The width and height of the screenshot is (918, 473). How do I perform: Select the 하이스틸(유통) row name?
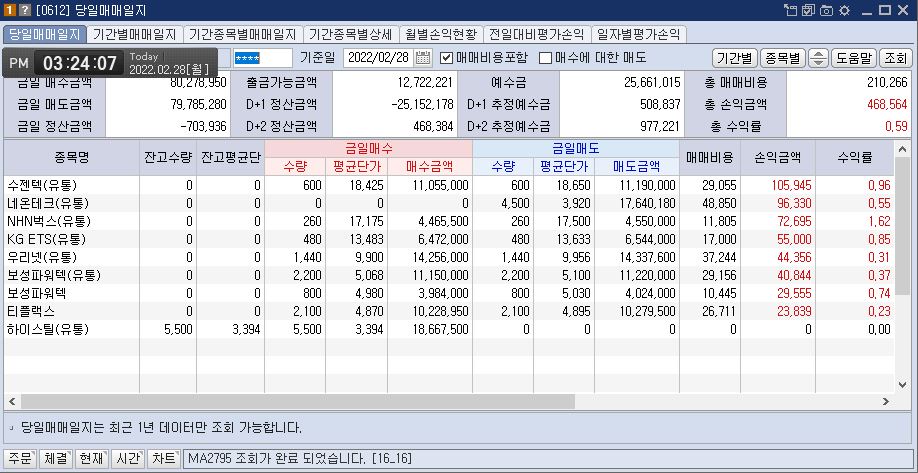point(48,329)
